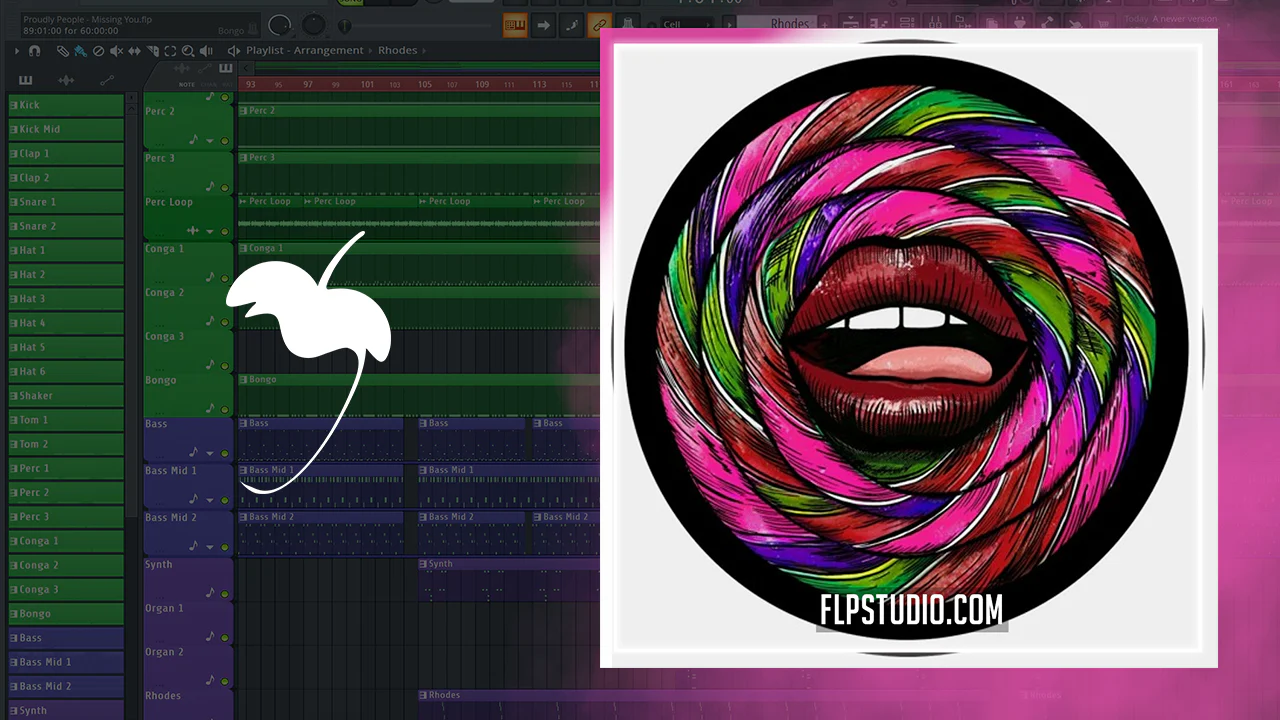Mute the Bass track

coord(225,453)
